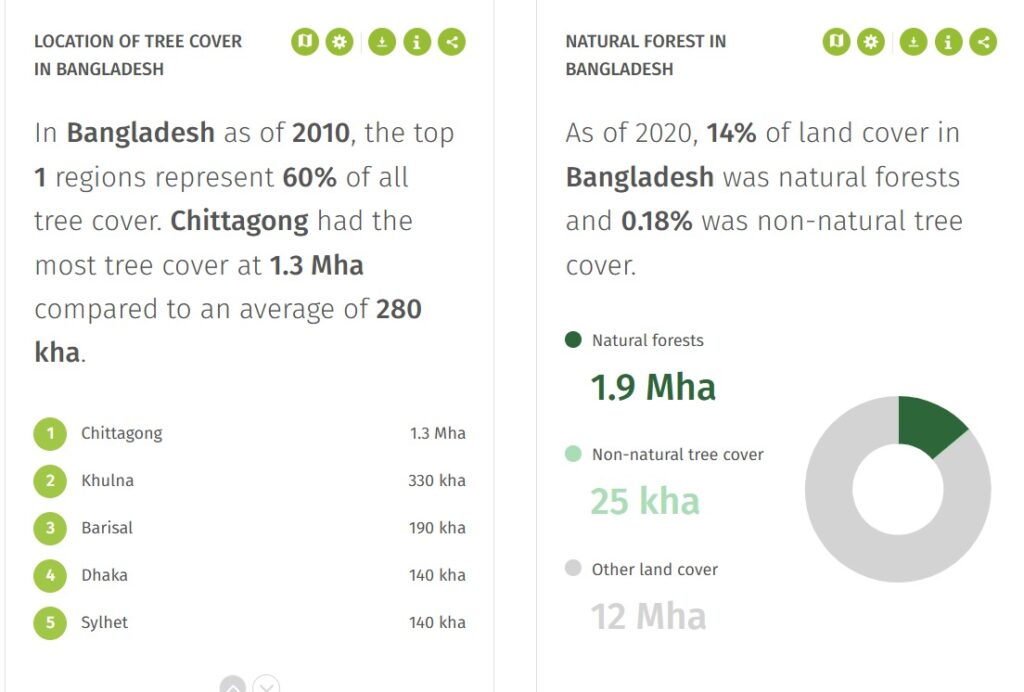Click the Barisal region row
Image resolution: width=1024 pixels, height=692 pixels.
point(249,528)
